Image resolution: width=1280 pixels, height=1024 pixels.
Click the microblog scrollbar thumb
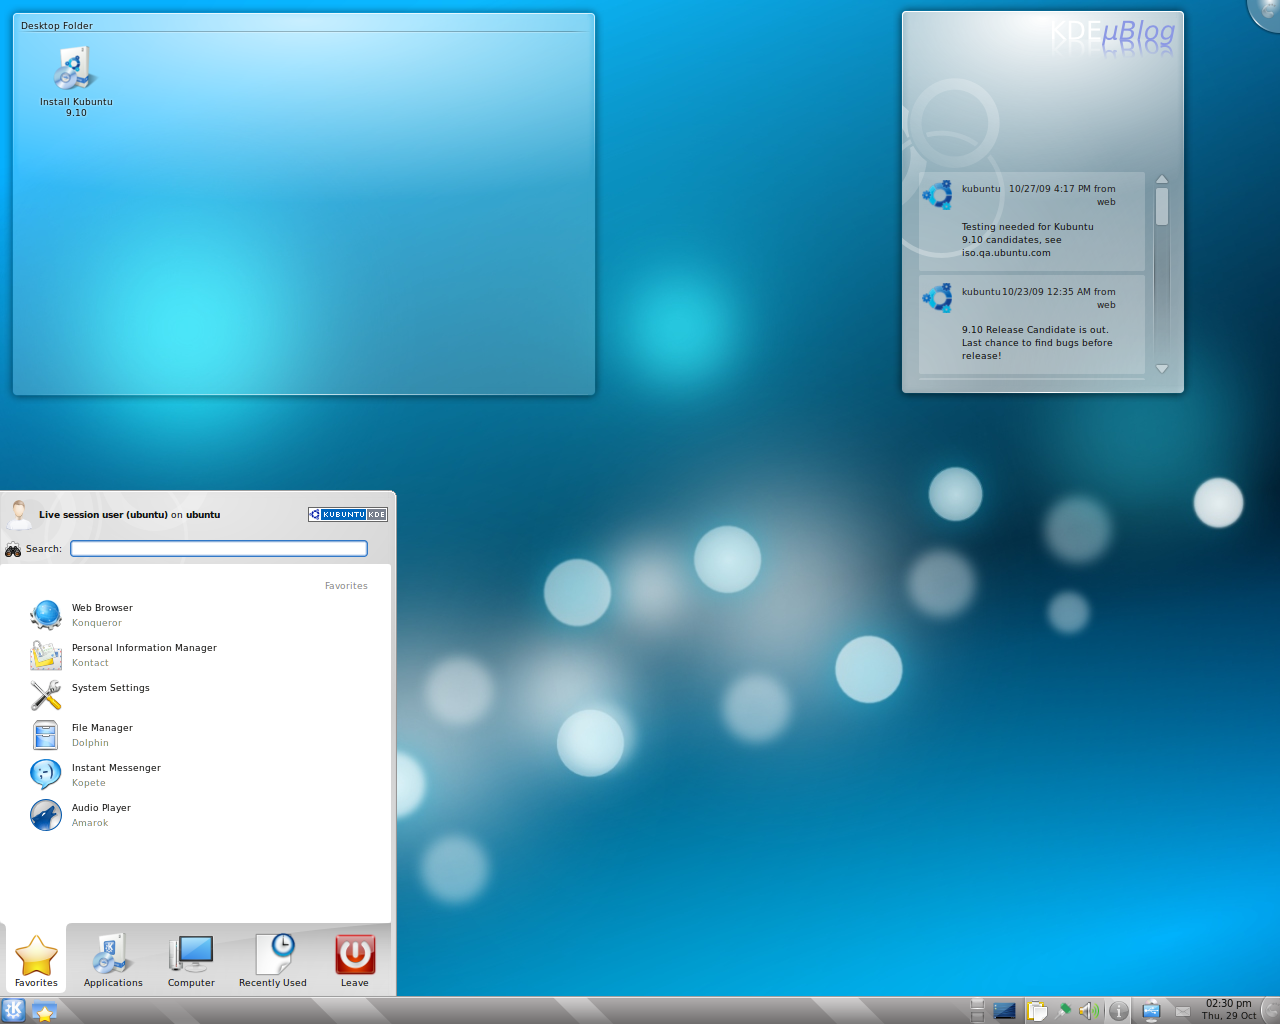coord(1162,207)
